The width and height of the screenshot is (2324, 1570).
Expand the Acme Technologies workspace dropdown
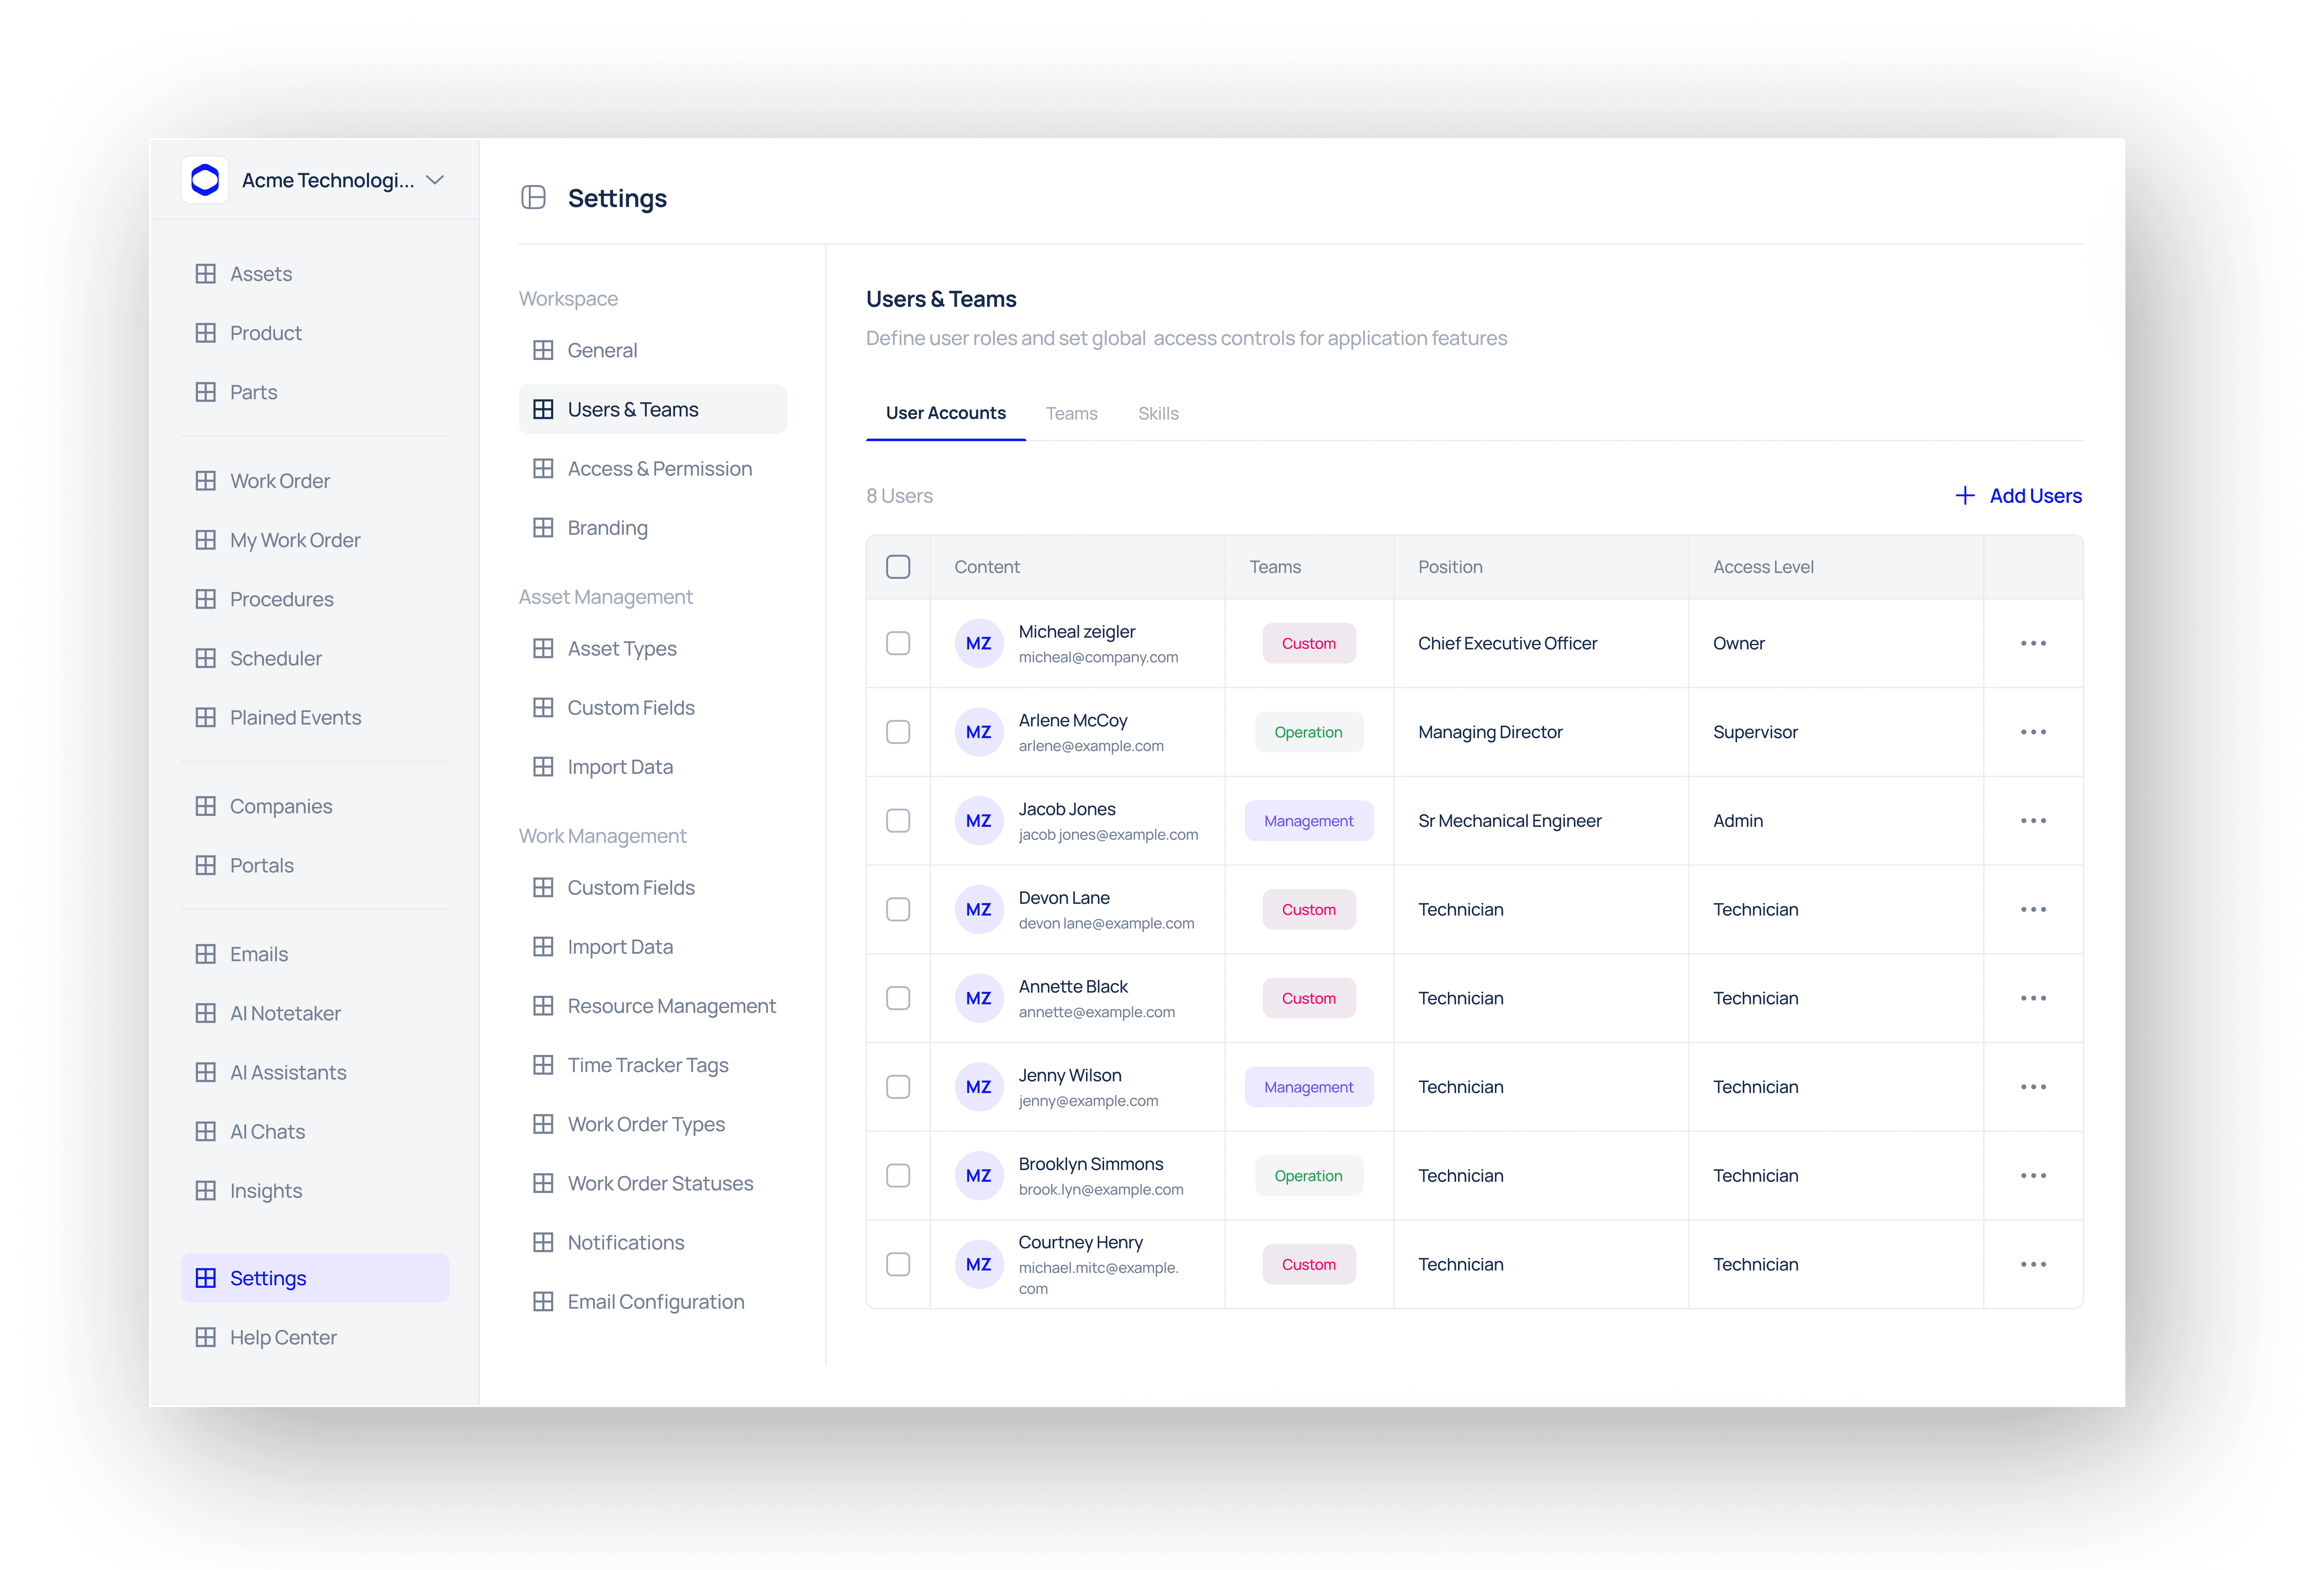tap(435, 180)
